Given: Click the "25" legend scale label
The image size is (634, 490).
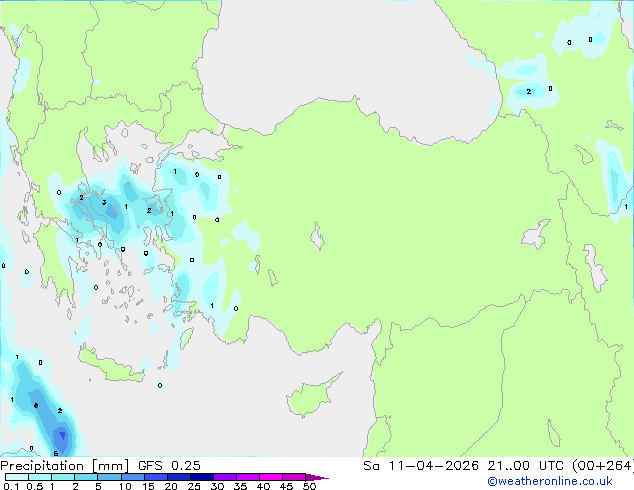Looking at the screenshot, I should pyautogui.click(x=194, y=486).
